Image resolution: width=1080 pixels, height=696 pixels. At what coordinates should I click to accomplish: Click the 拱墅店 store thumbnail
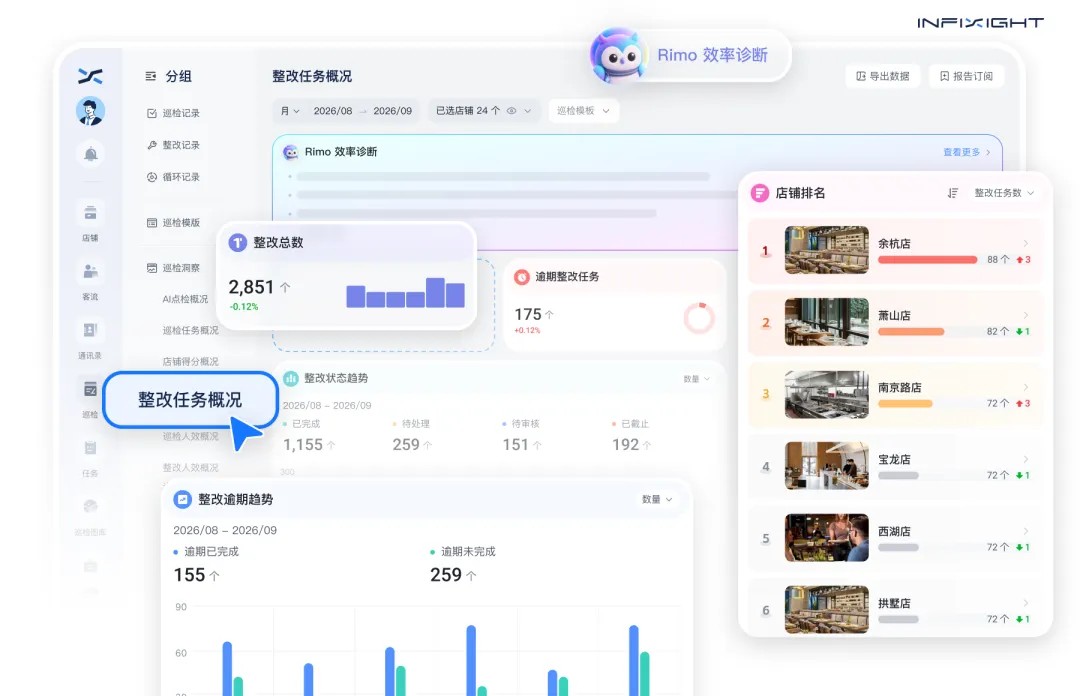[x=827, y=610]
